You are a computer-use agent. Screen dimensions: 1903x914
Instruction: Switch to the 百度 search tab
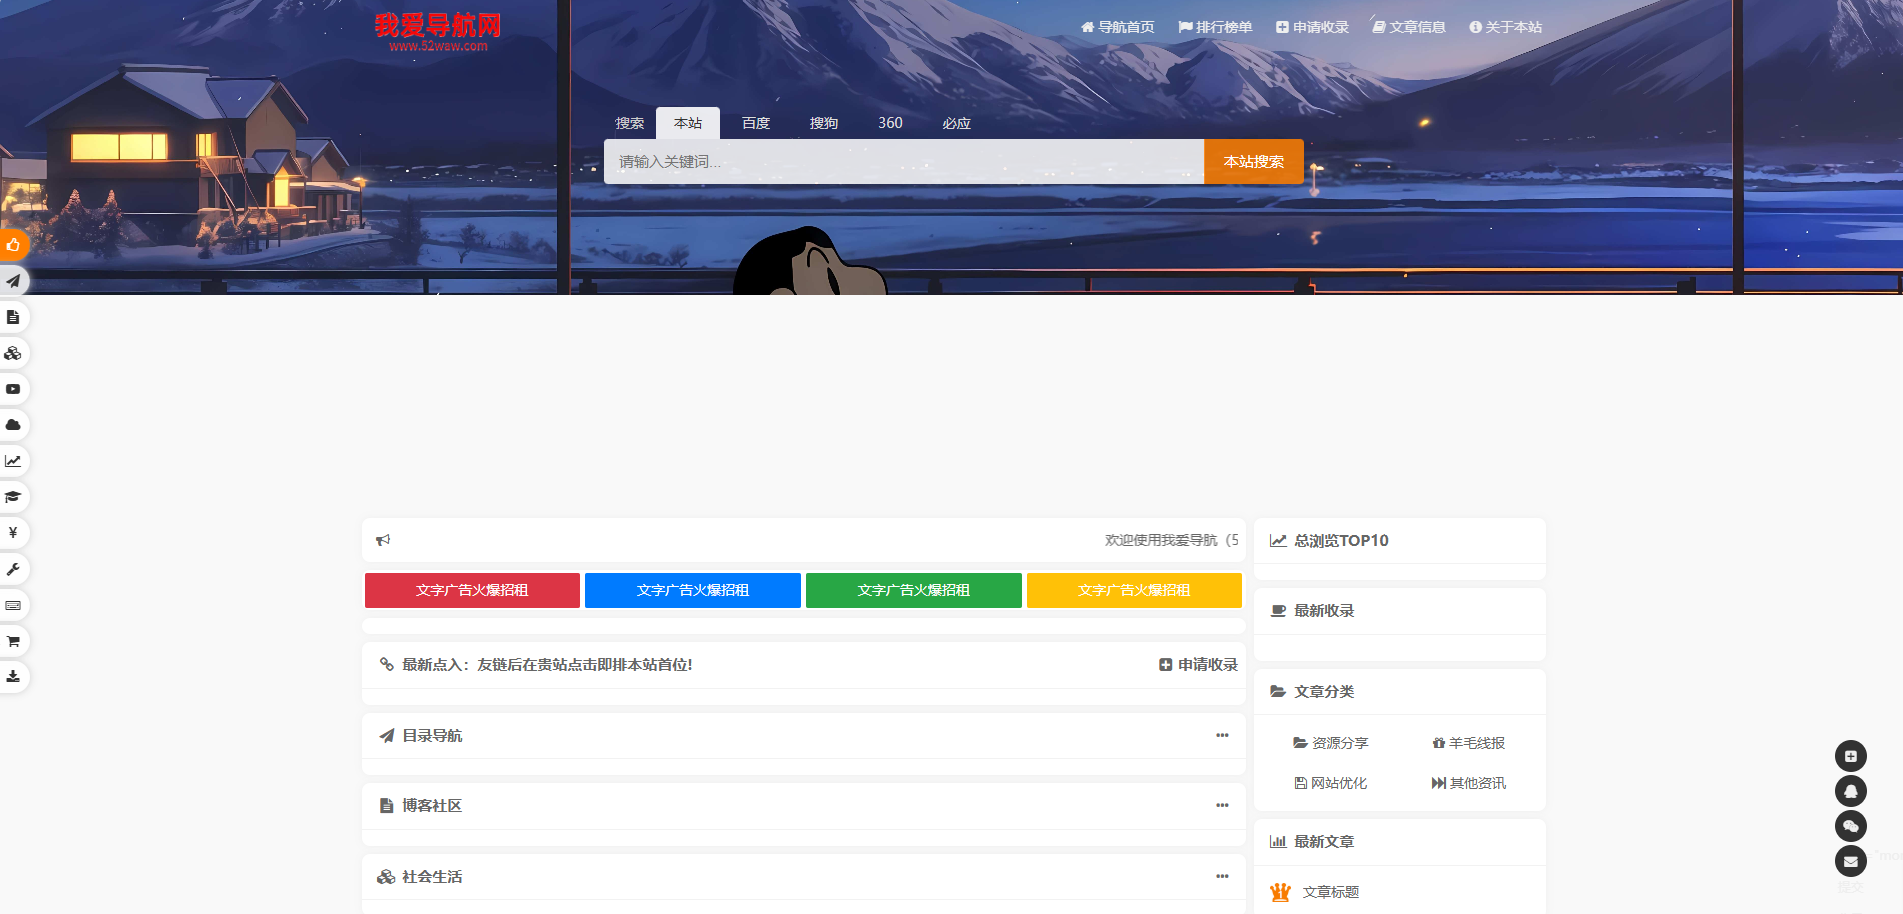click(756, 123)
